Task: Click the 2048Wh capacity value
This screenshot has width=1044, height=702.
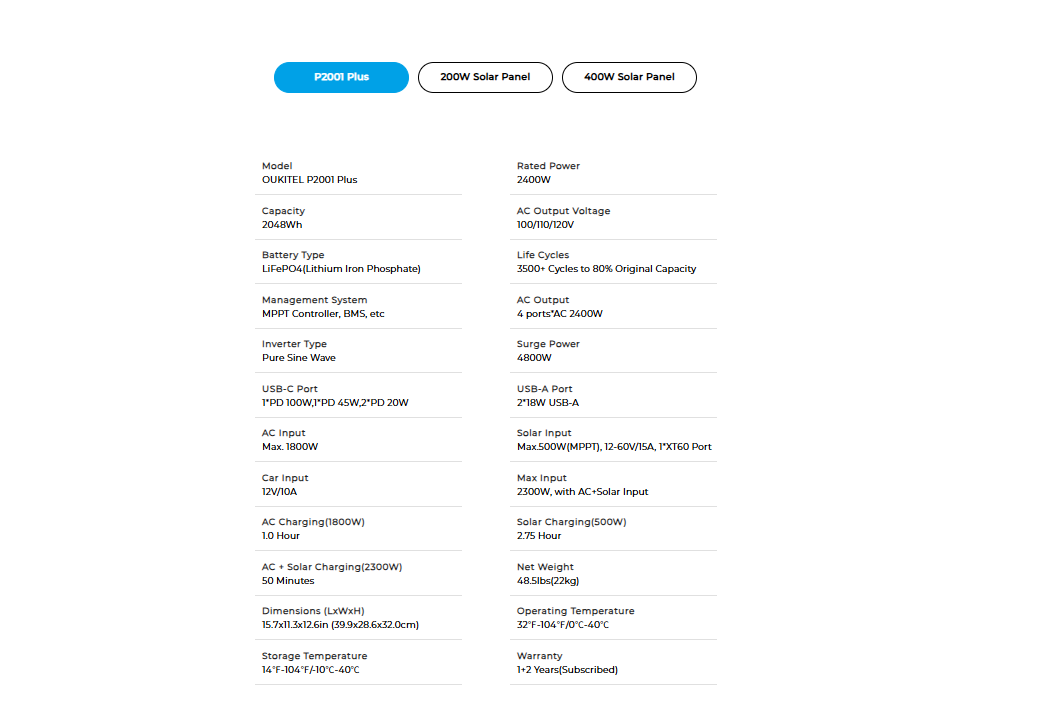Action: click(x=282, y=225)
